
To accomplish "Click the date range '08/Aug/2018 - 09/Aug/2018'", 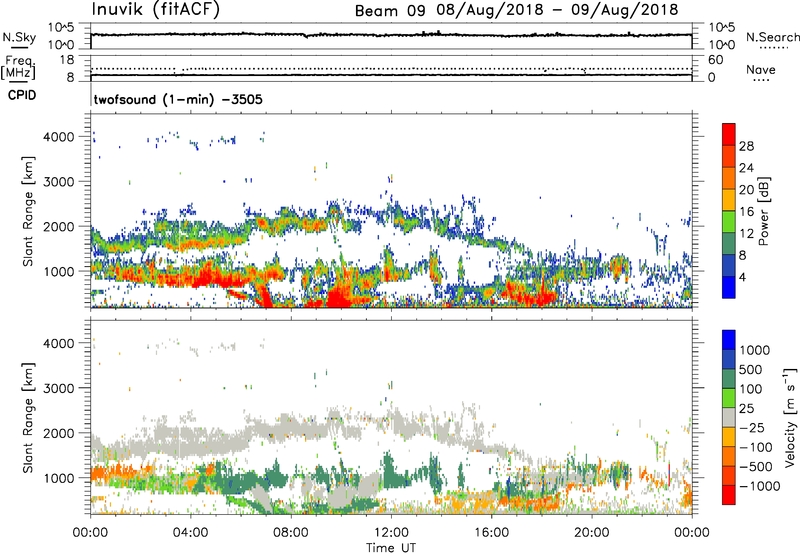I will coord(557,10).
